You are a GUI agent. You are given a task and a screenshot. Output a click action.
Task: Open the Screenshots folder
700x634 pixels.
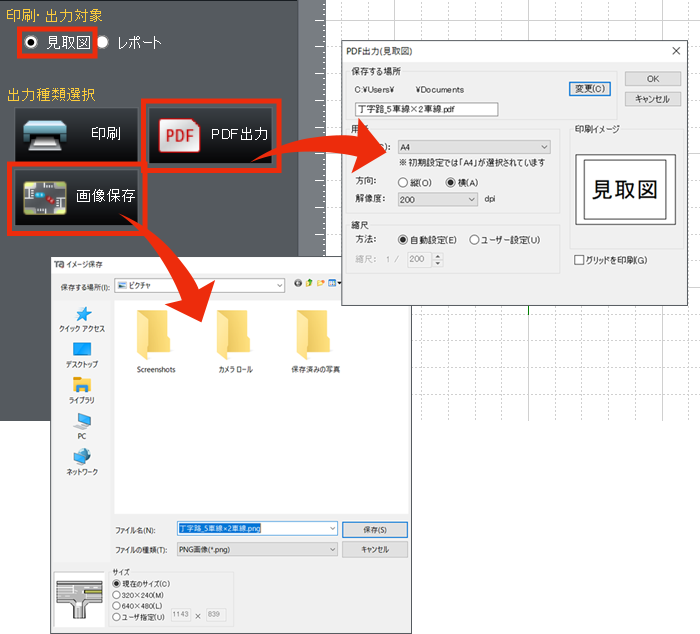156,342
